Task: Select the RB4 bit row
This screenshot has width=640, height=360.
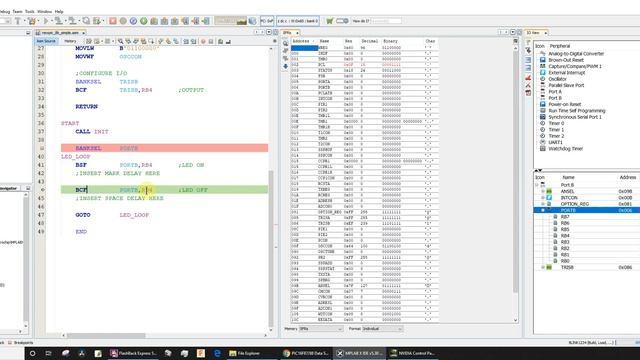Action: [587, 236]
